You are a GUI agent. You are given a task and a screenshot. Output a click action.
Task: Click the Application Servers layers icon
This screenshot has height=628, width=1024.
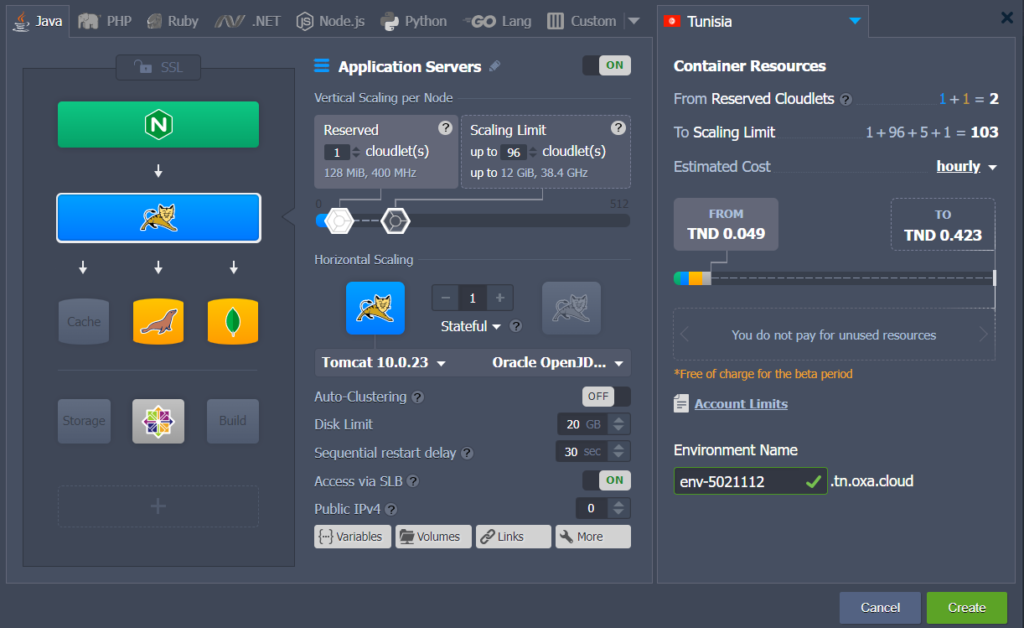(321, 66)
